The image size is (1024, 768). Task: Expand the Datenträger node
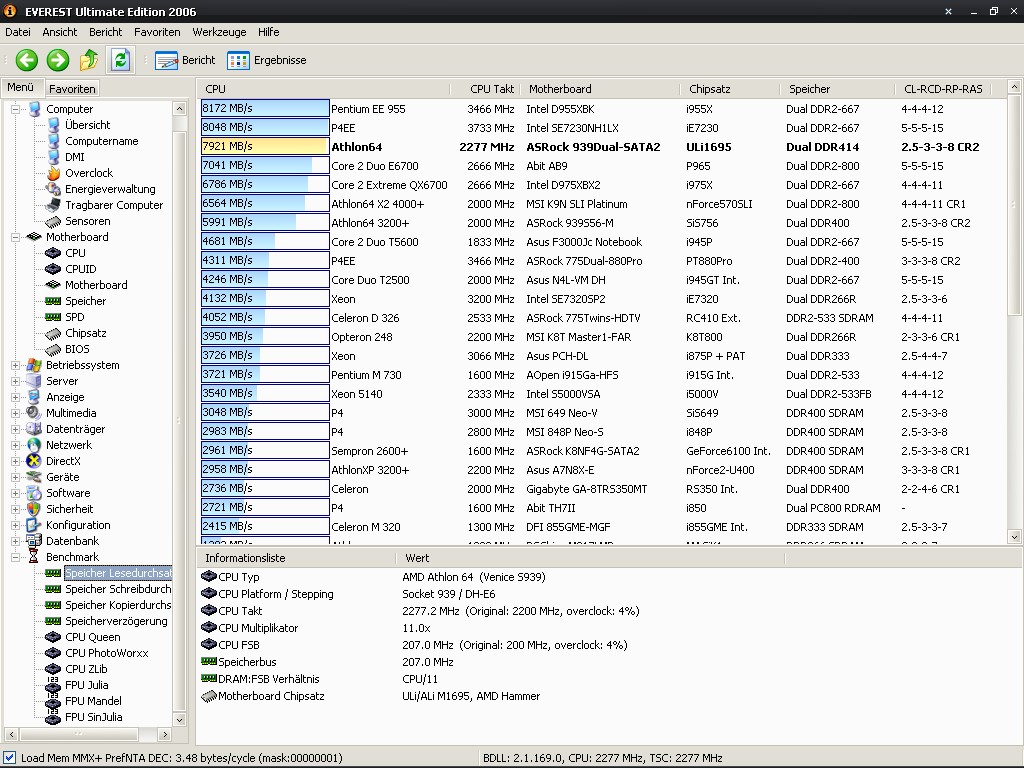pos(15,429)
